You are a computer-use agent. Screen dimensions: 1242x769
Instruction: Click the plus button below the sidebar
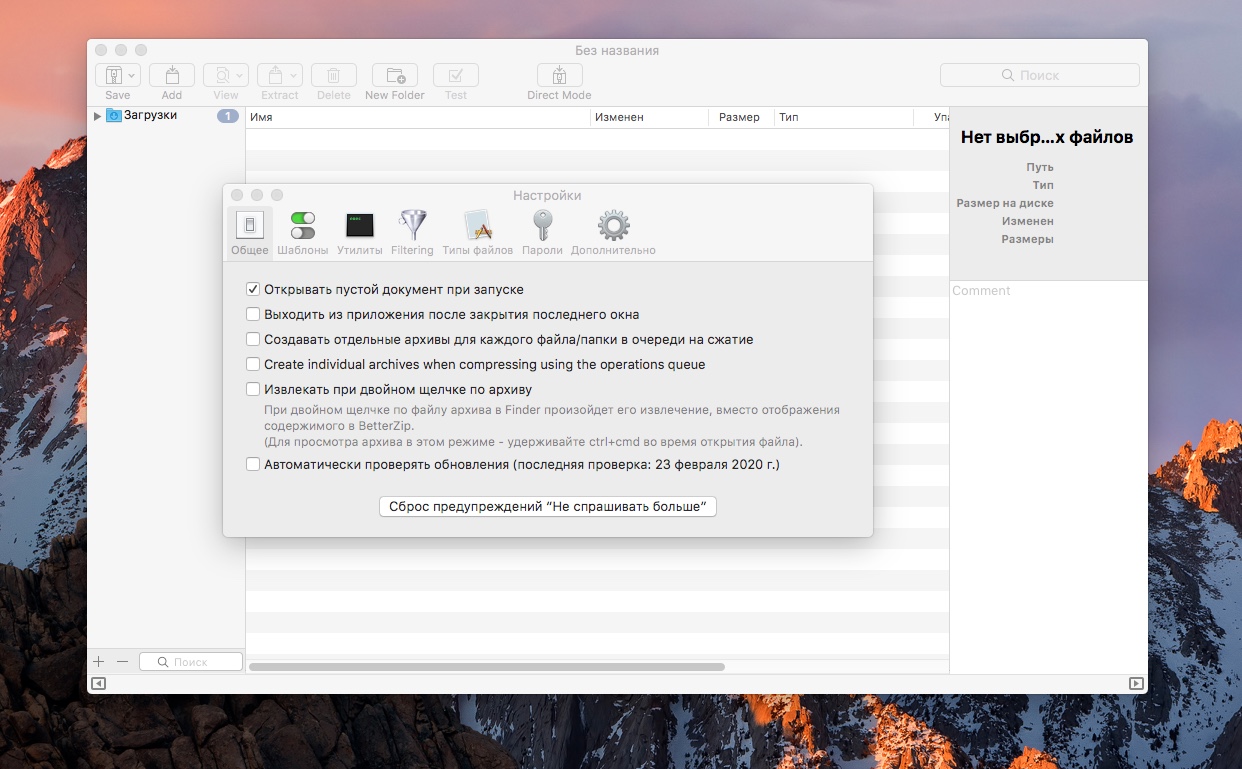point(99,662)
